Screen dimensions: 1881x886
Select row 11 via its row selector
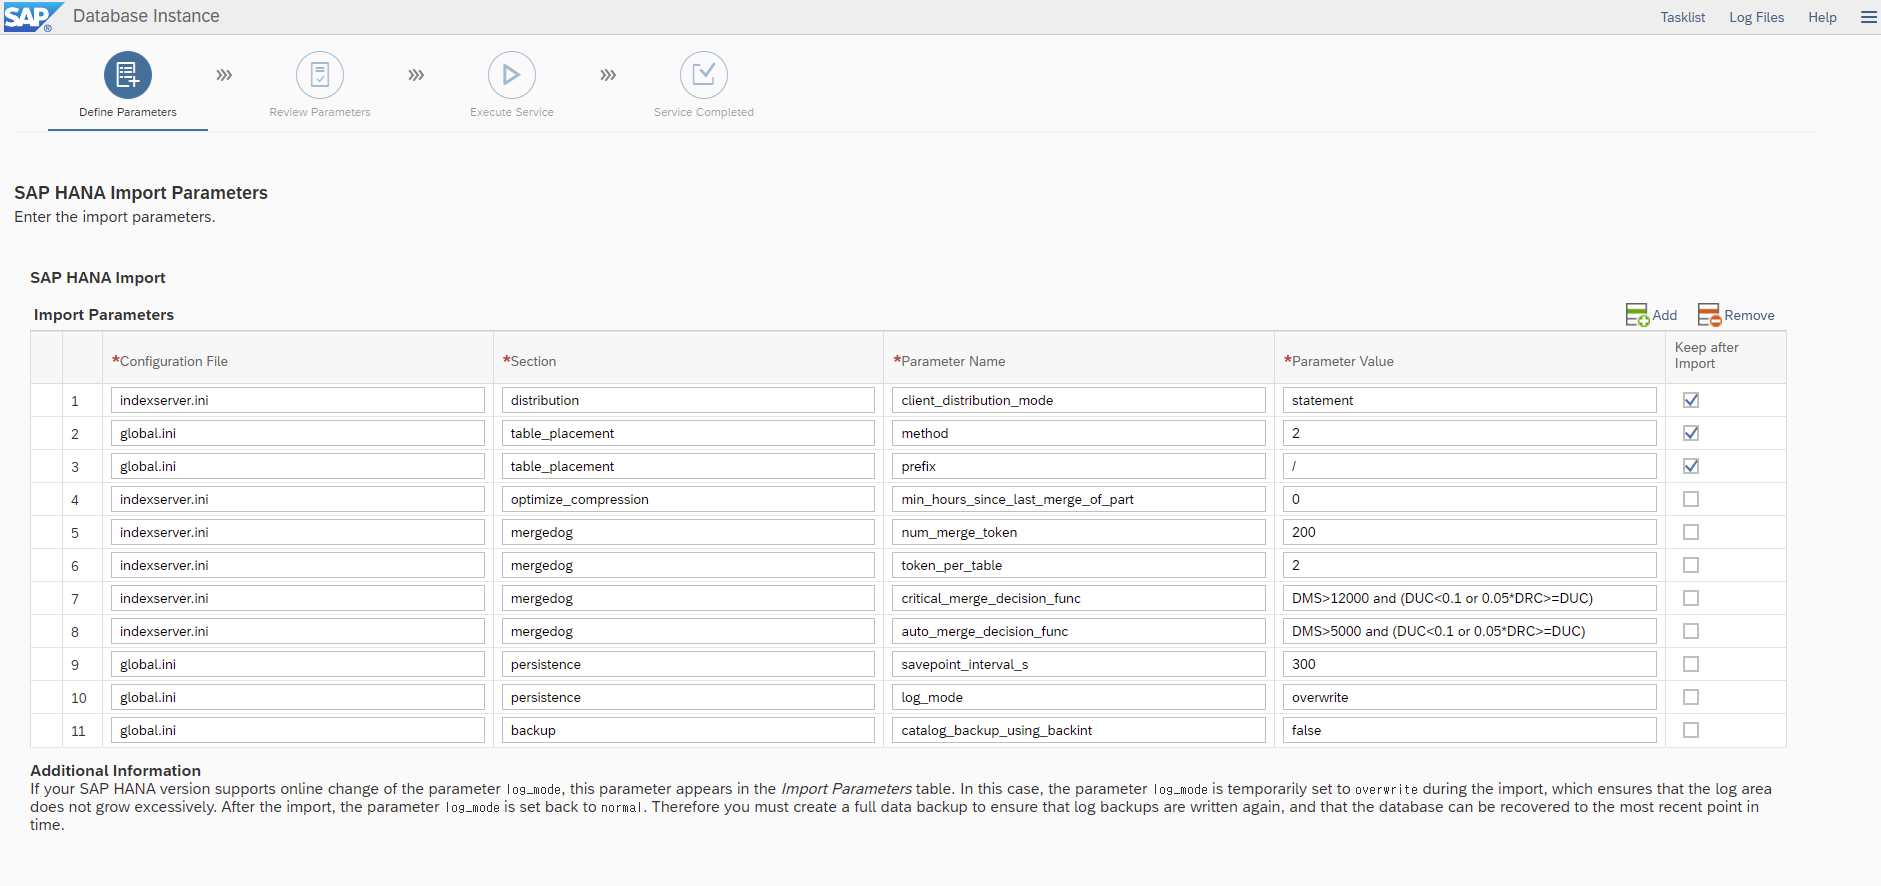(x=46, y=730)
